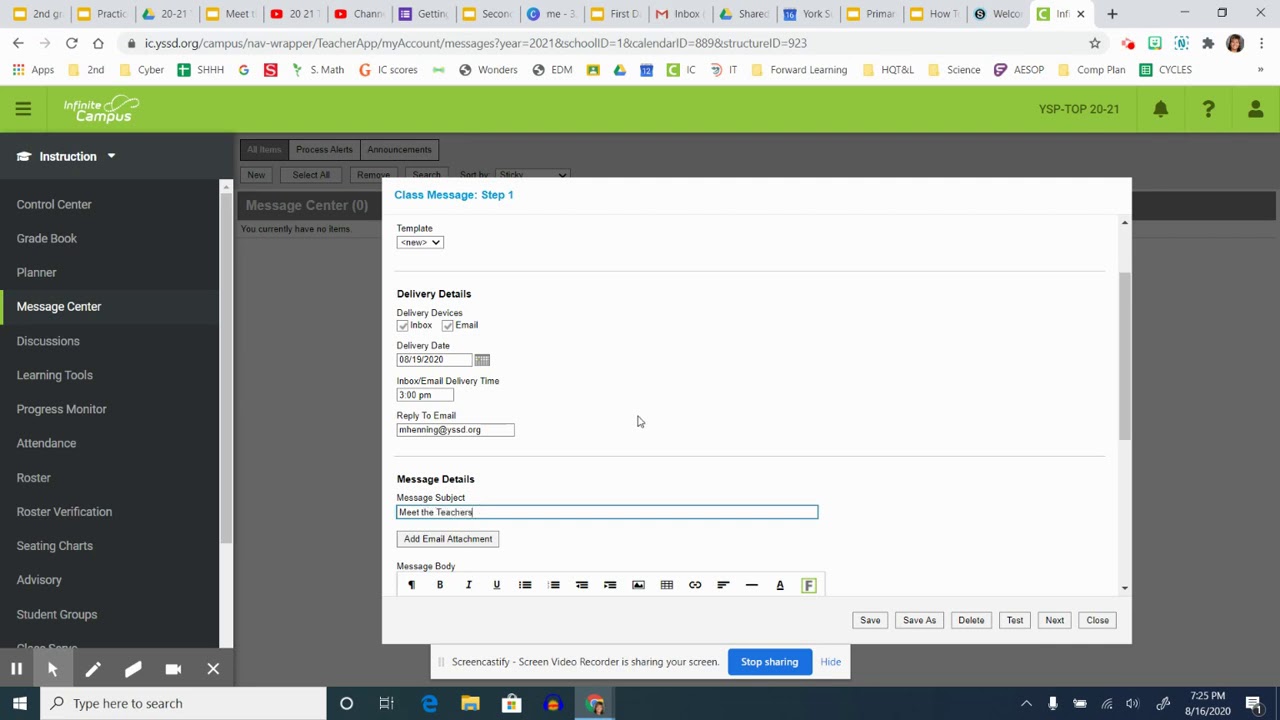Toggle the Screencastify webcam icon
This screenshot has height=720, width=1280.
(x=173, y=669)
